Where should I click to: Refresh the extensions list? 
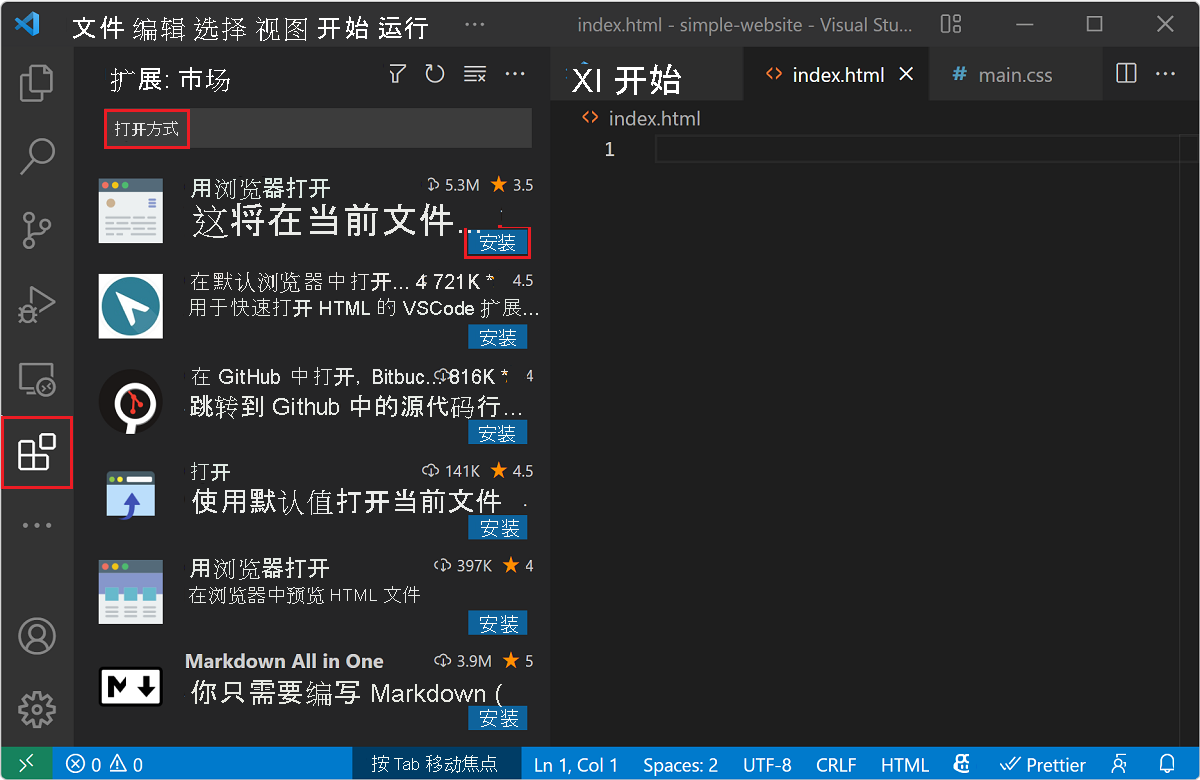[435, 73]
